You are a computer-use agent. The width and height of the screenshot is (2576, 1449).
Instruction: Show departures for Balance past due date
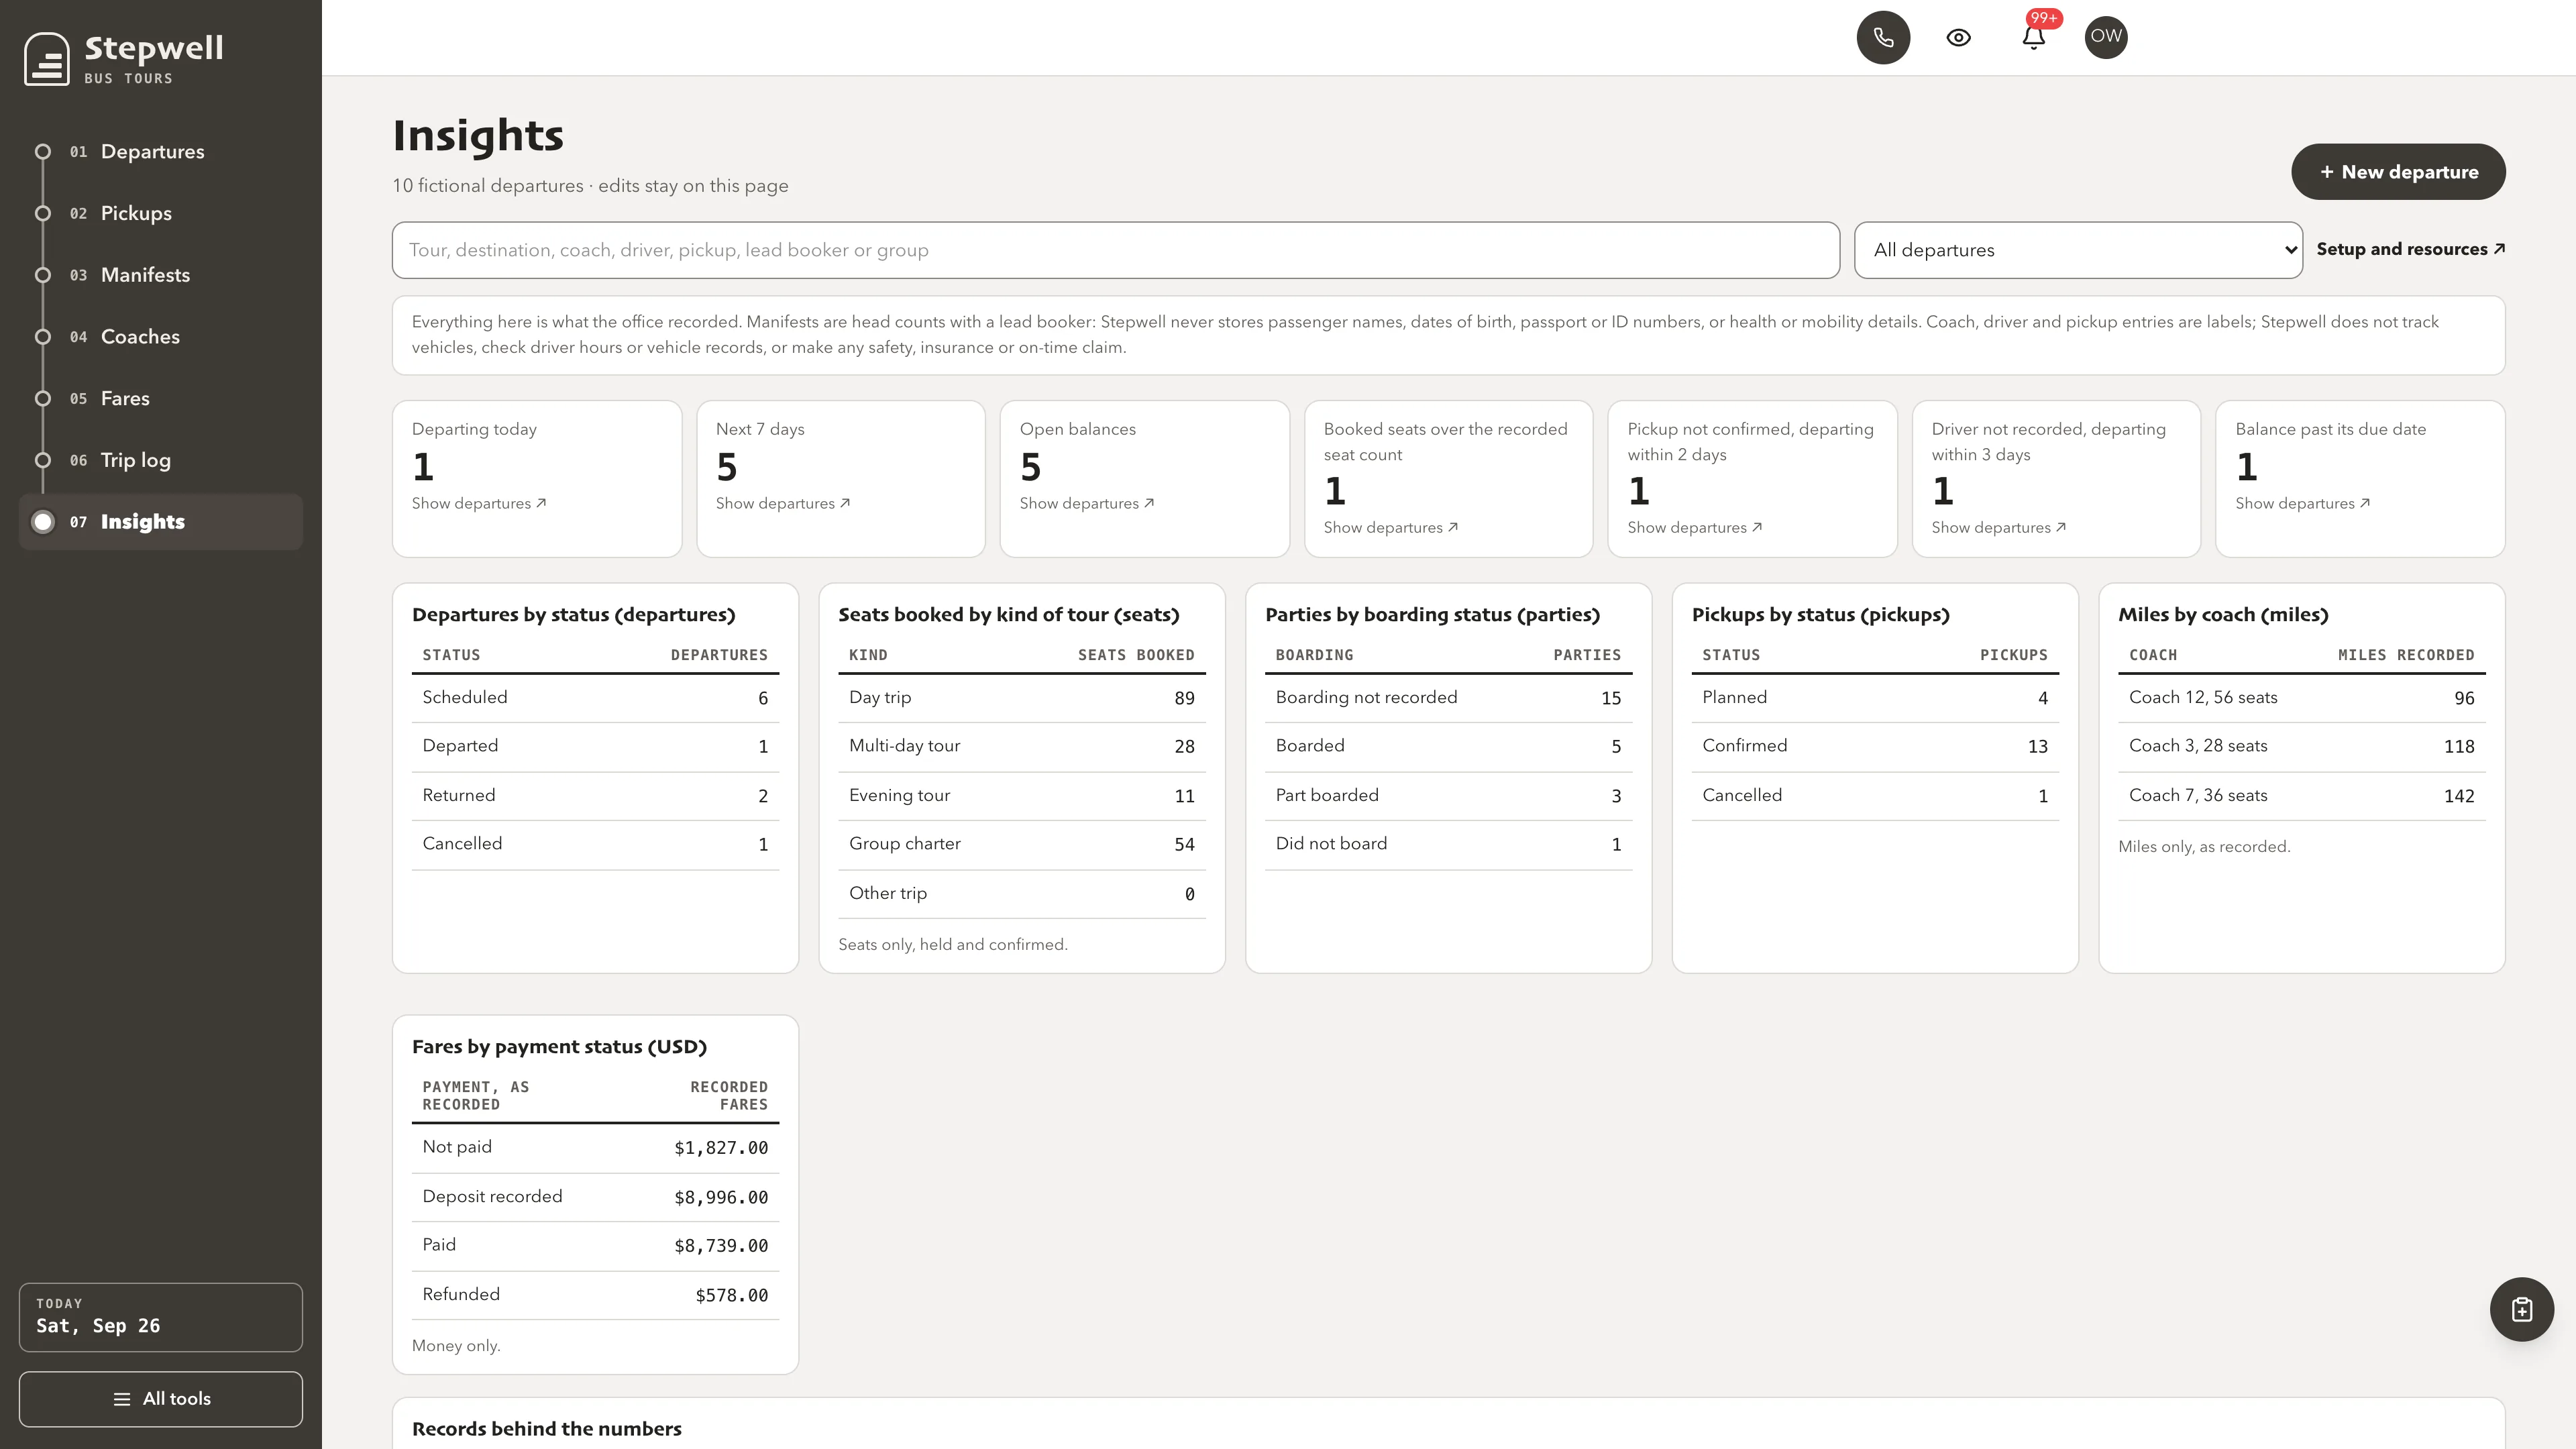(2303, 503)
